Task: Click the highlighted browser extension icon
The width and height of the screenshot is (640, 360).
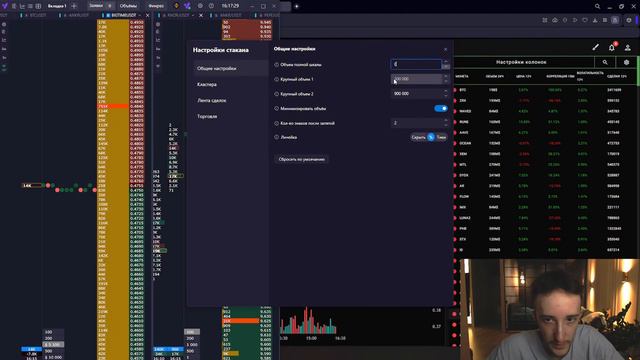Action: 615,20
